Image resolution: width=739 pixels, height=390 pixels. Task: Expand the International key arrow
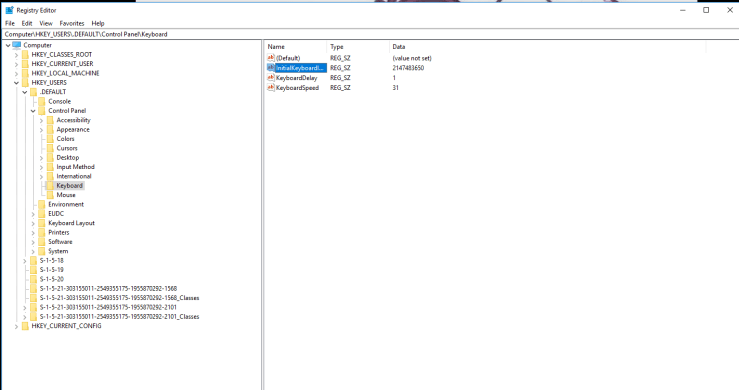point(41,176)
